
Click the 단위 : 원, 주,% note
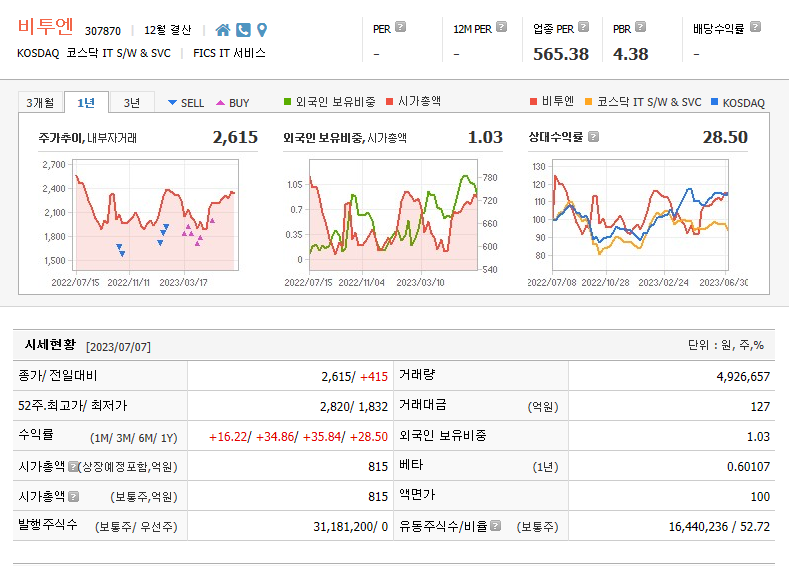point(726,345)
